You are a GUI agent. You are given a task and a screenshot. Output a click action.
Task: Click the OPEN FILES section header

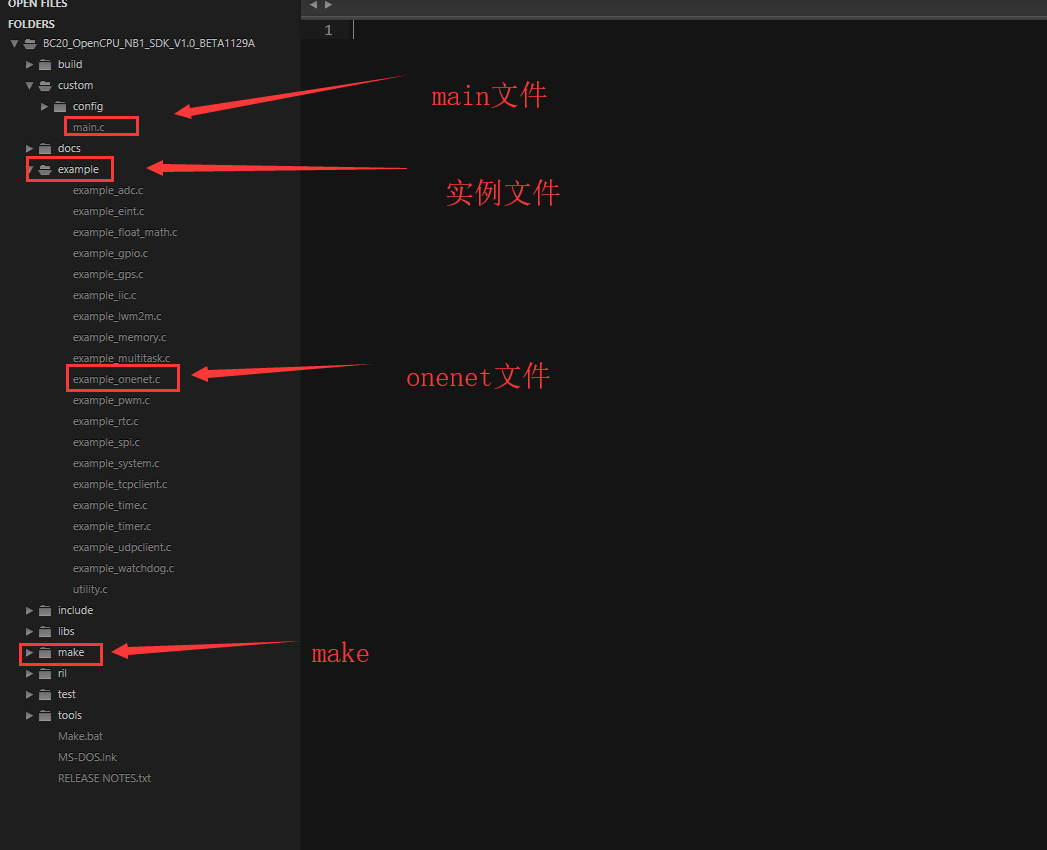tap(37, 4)
